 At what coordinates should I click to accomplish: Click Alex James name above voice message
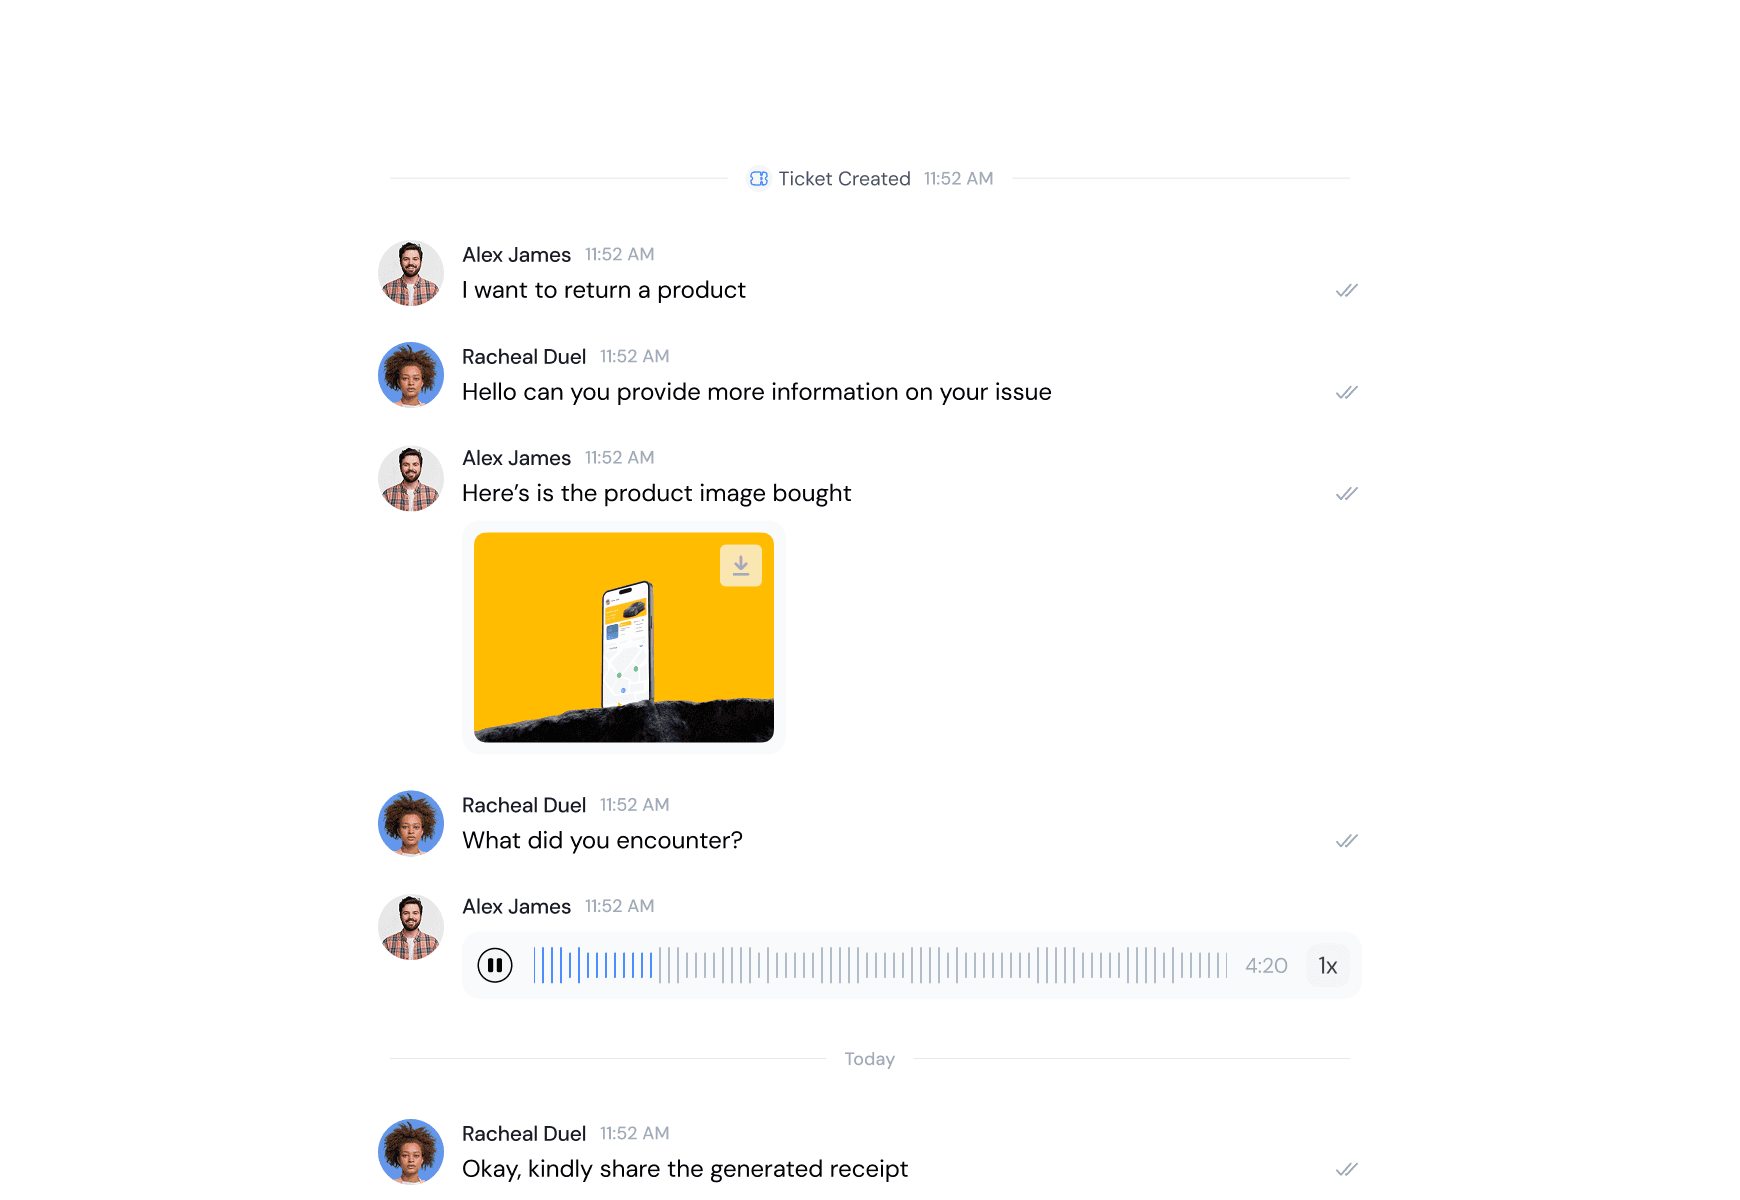coord(516,907)
